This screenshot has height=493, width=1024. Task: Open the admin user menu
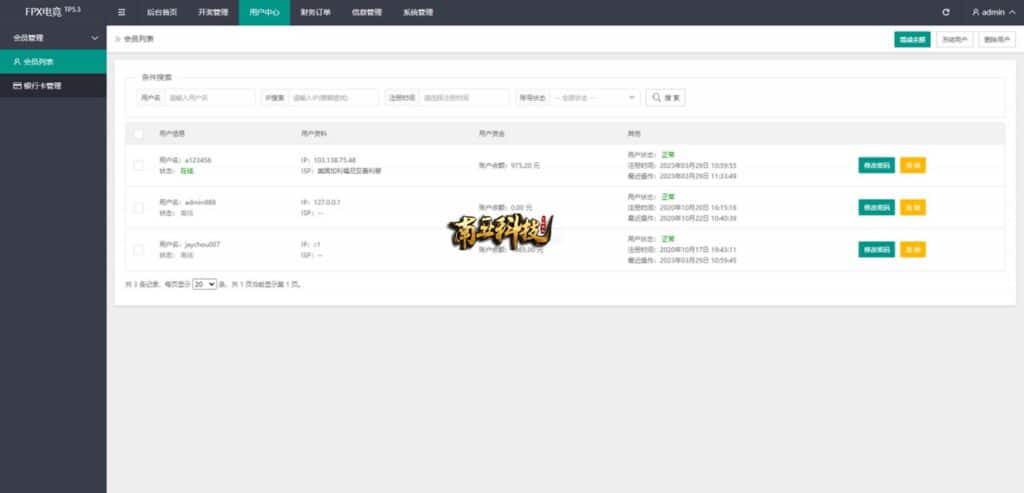(993, 12)
